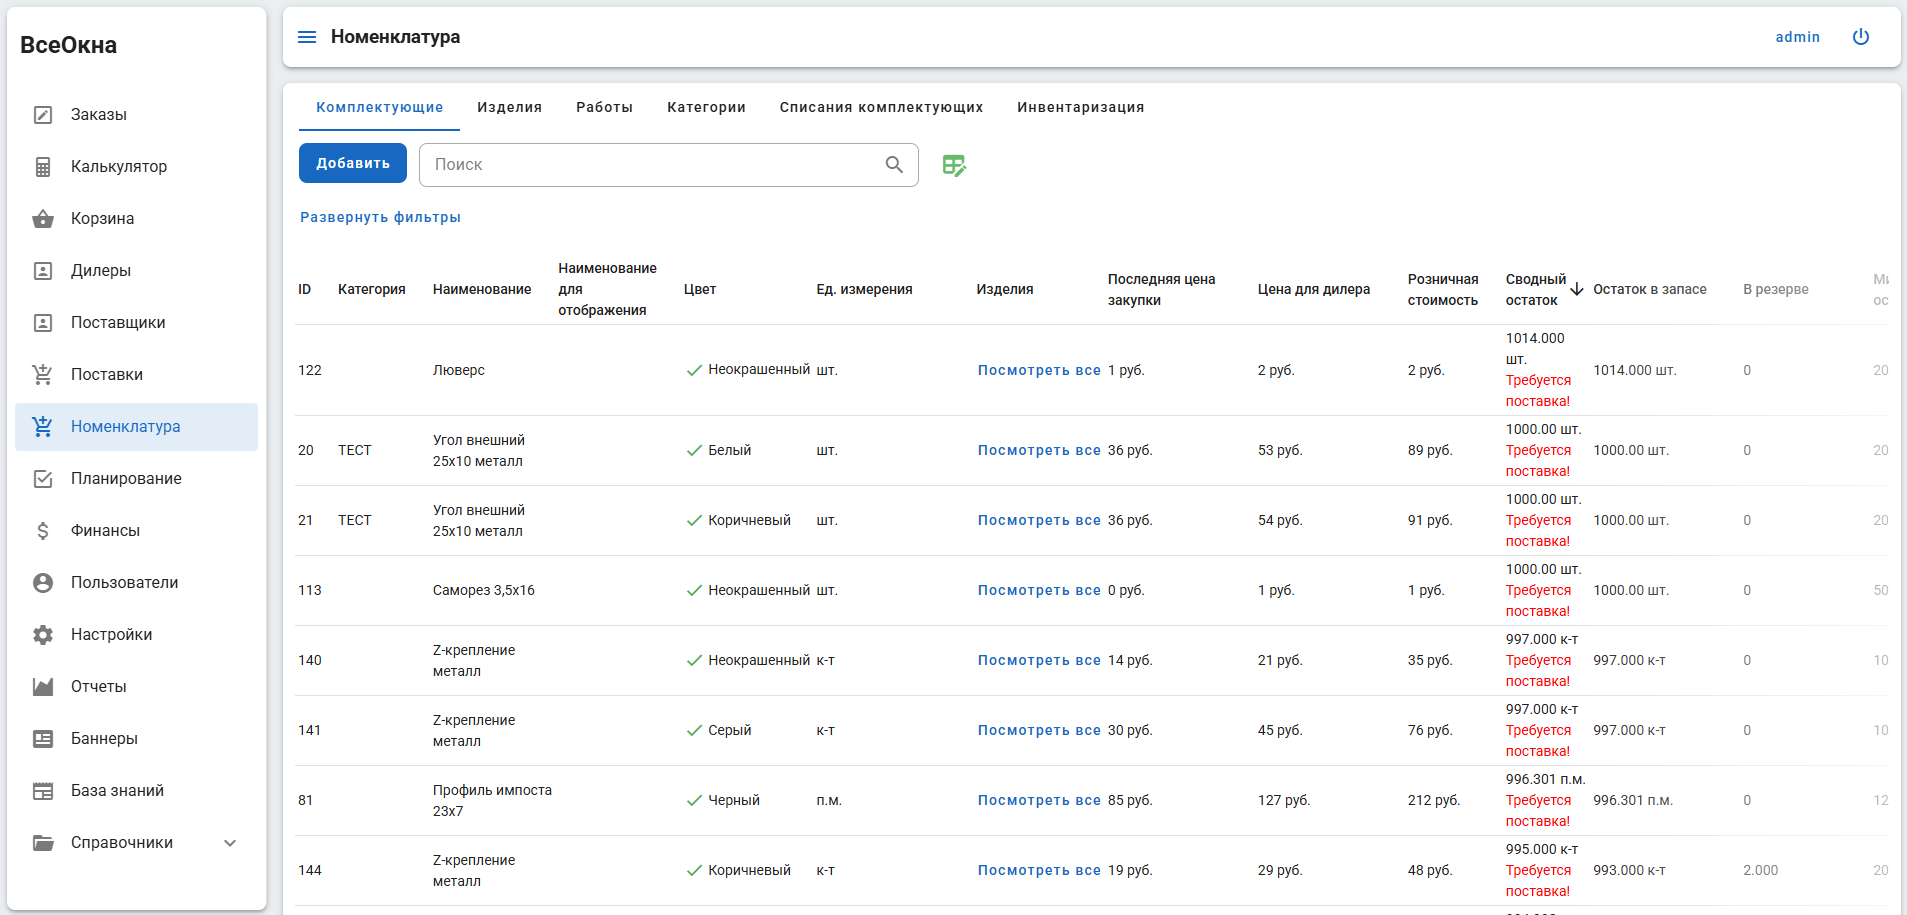Click the Дилеры sidebar icon
1907x915 pixels.
(x=43, y=271)
